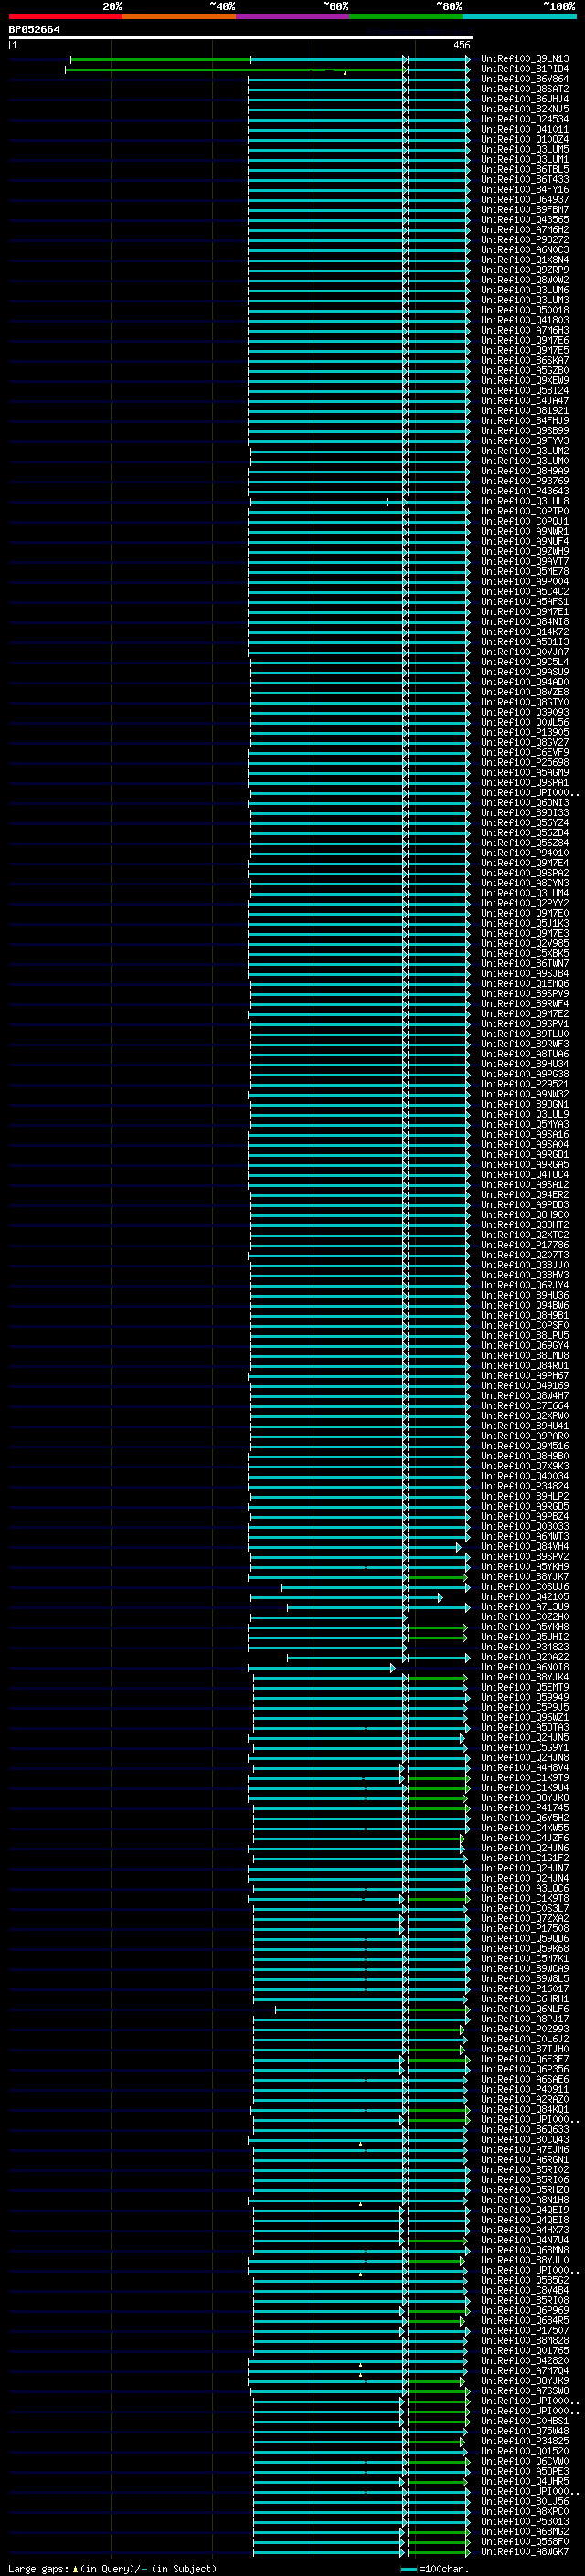The image size is (585, 2576).
Task: Click the cyan alignment bar for Q8SAT2
Action: [358, 90]
